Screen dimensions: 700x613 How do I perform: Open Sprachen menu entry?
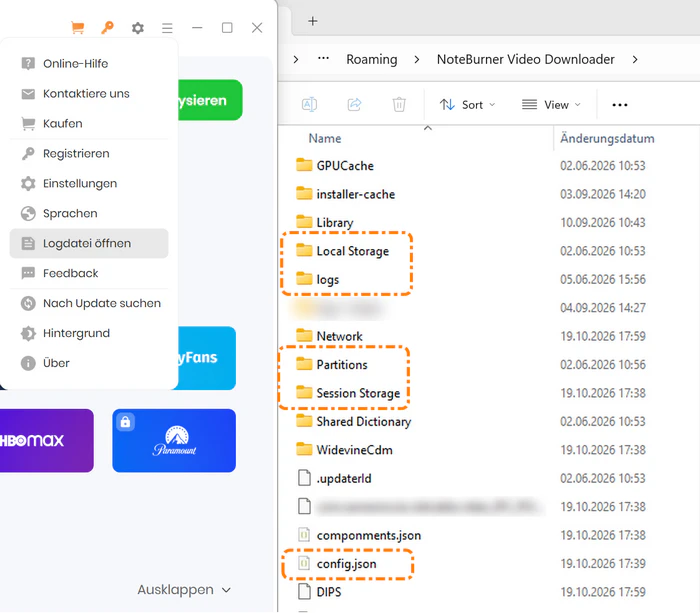89,213
